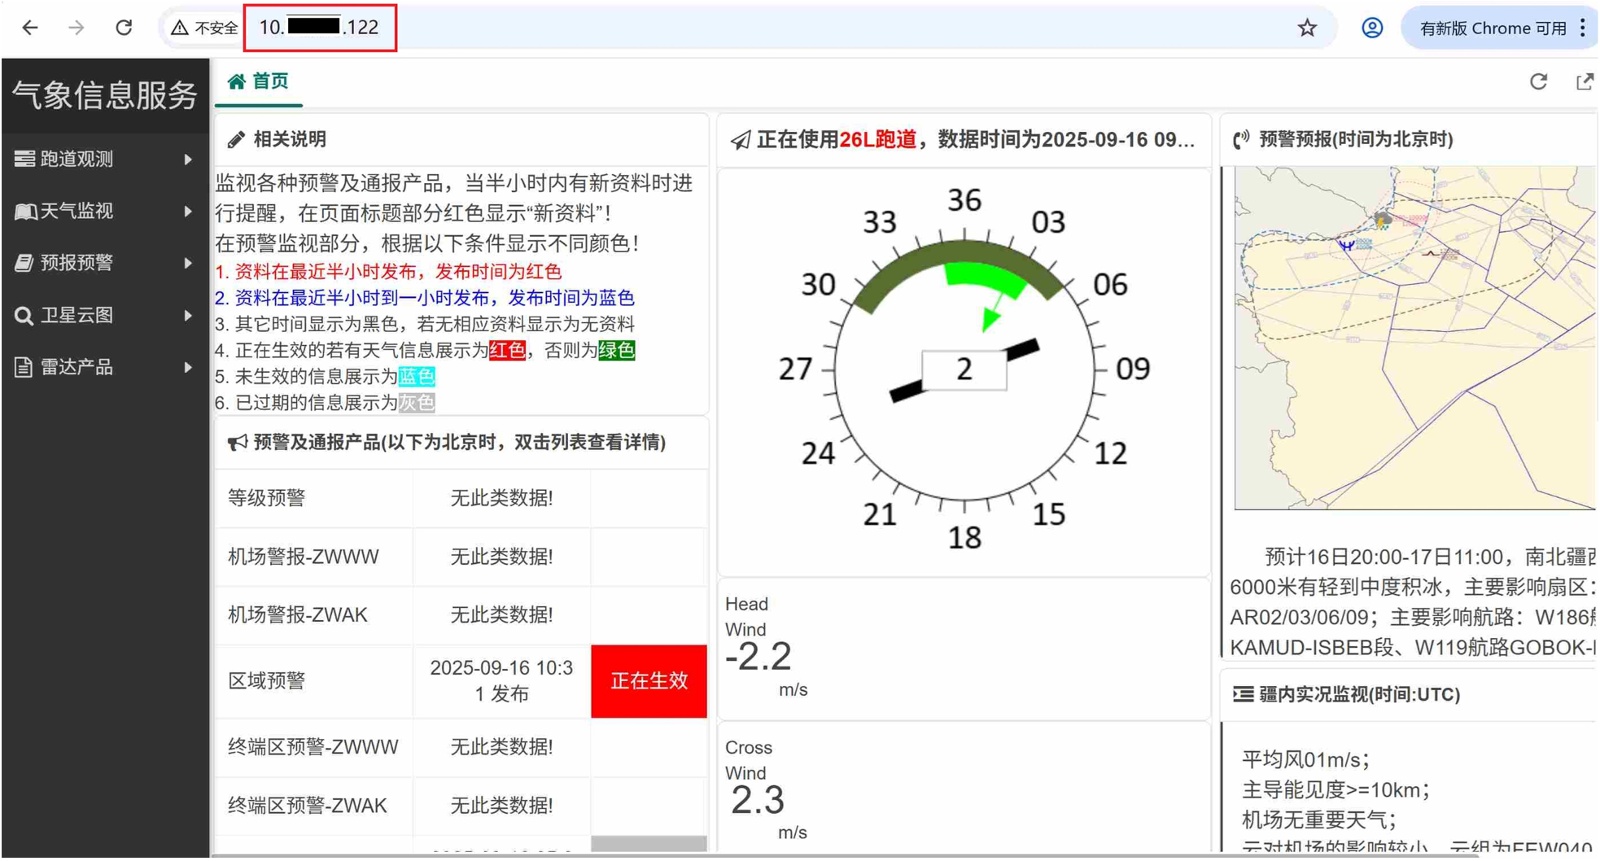
Task: Click the page refresh icon in tab bar
Action: (1538, 82)
